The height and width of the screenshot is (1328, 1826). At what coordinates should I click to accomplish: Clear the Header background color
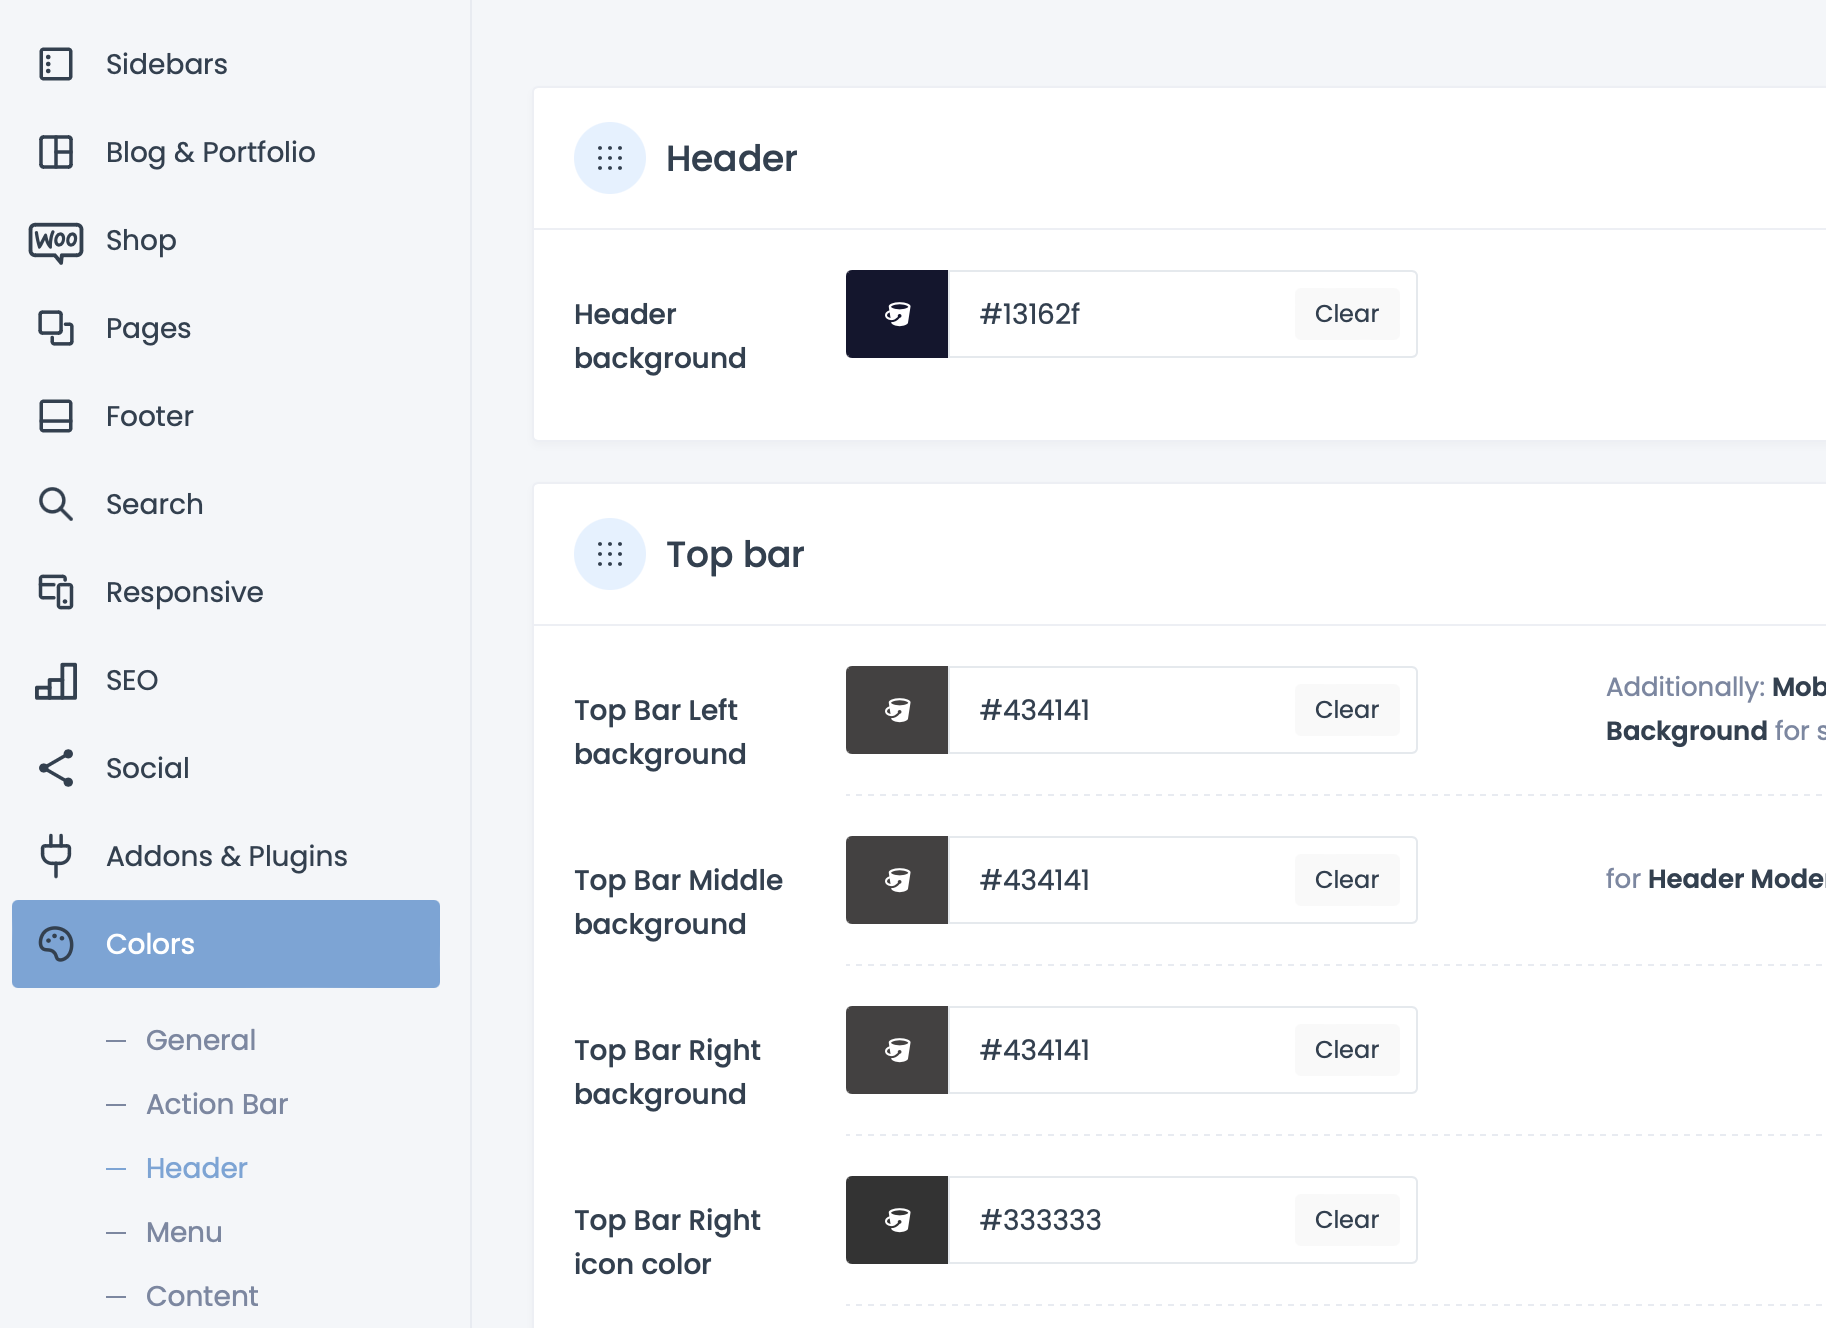[x=1347, y=314]
